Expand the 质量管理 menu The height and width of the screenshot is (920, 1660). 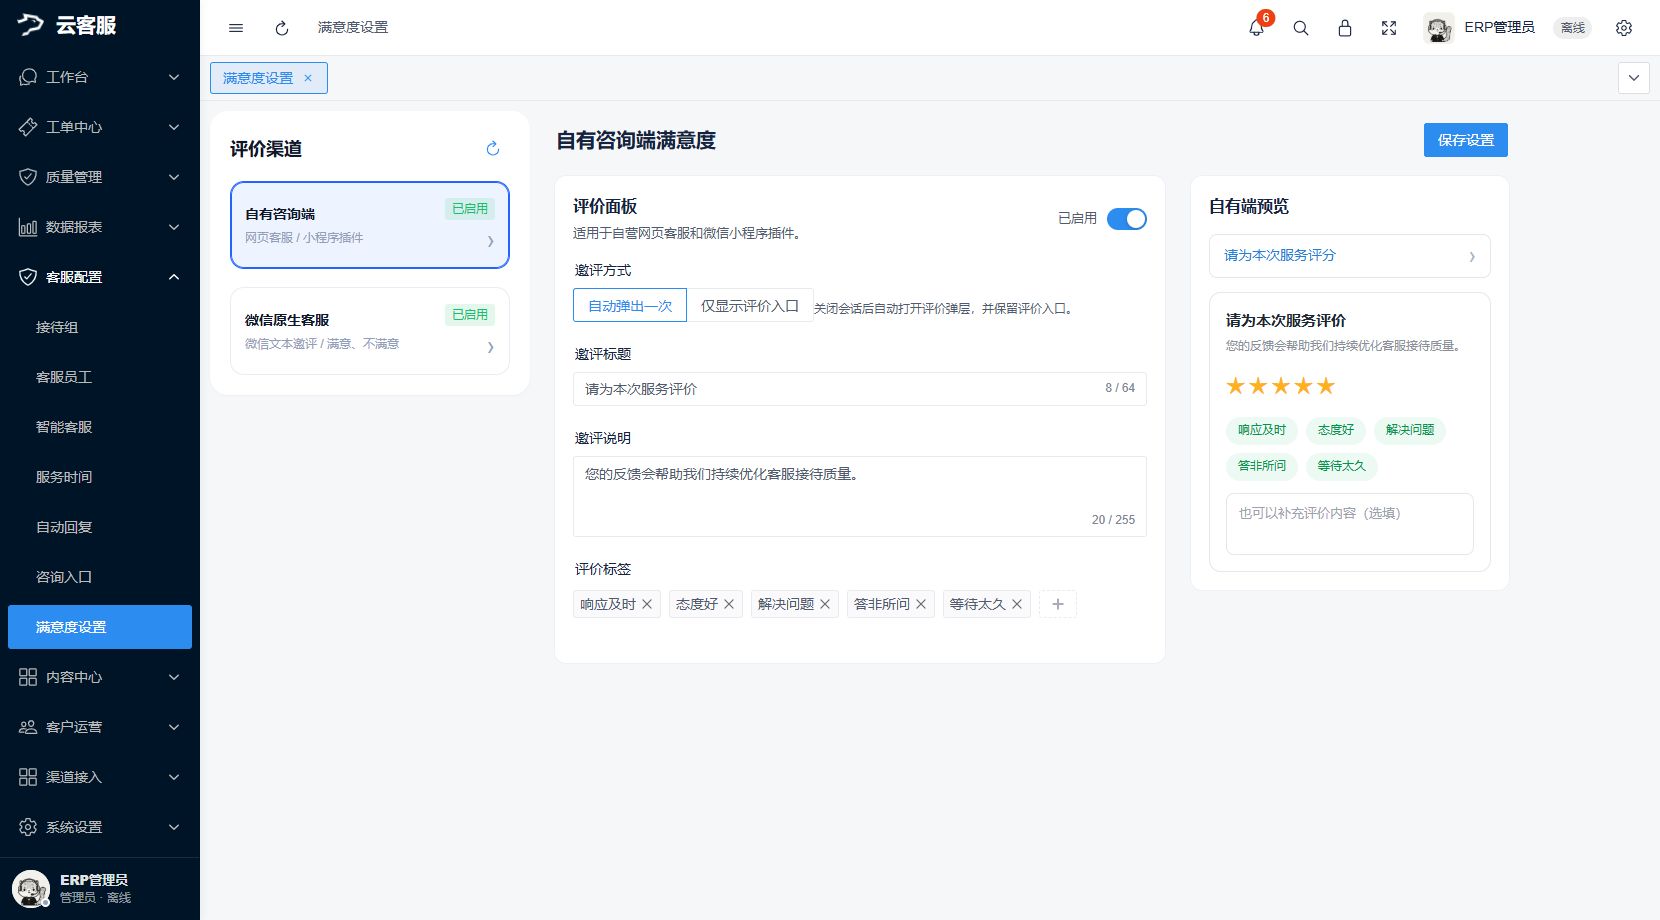(x=100, y=177)
